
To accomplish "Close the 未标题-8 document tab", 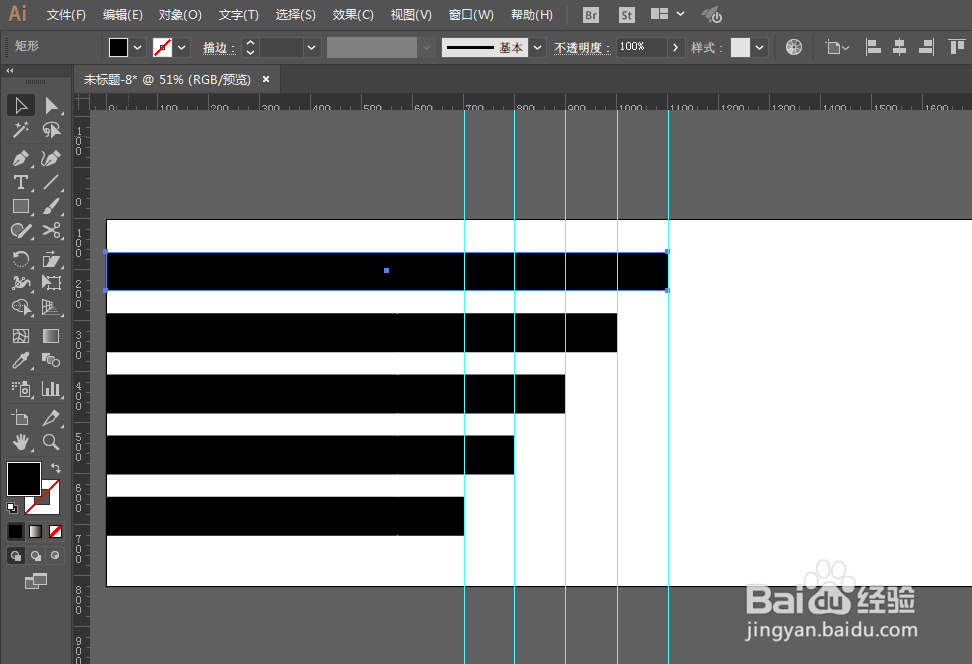I will [266, 79].
